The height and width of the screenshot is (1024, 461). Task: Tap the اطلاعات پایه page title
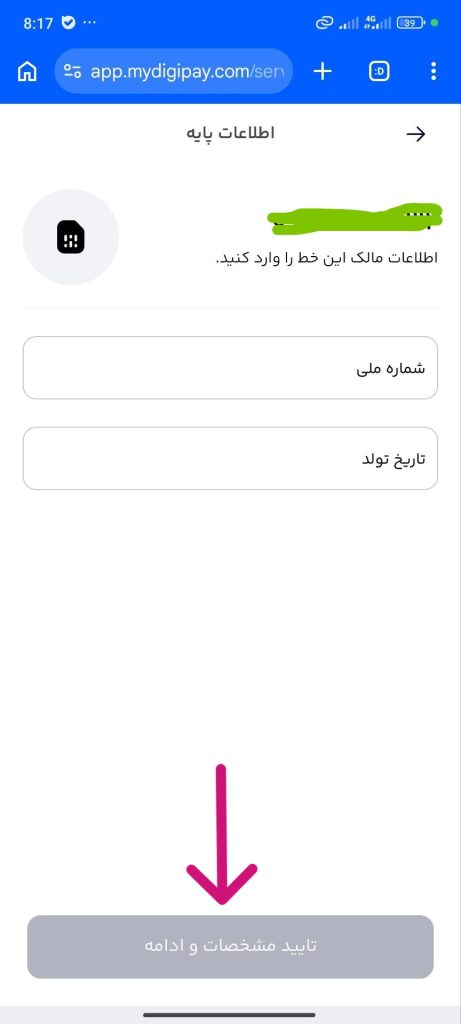(x=230, y=133)
